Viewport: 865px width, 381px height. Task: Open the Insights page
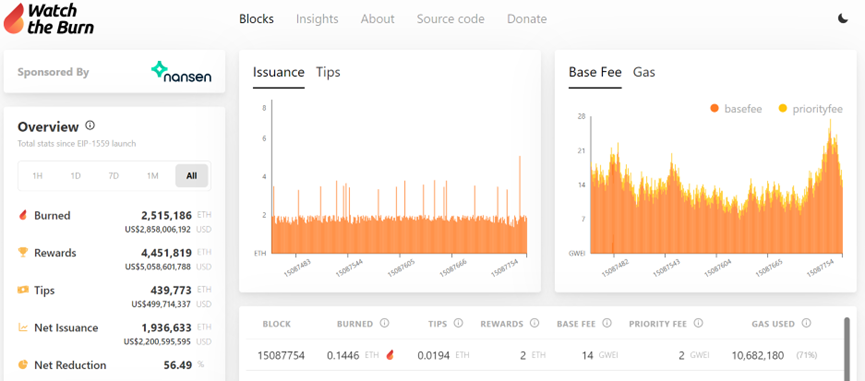[317, 19]
